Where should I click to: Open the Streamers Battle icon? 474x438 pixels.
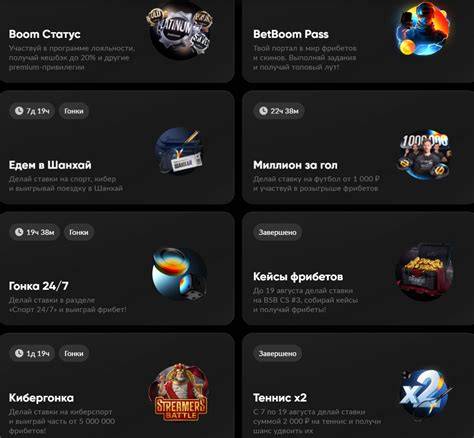(180, 392)
